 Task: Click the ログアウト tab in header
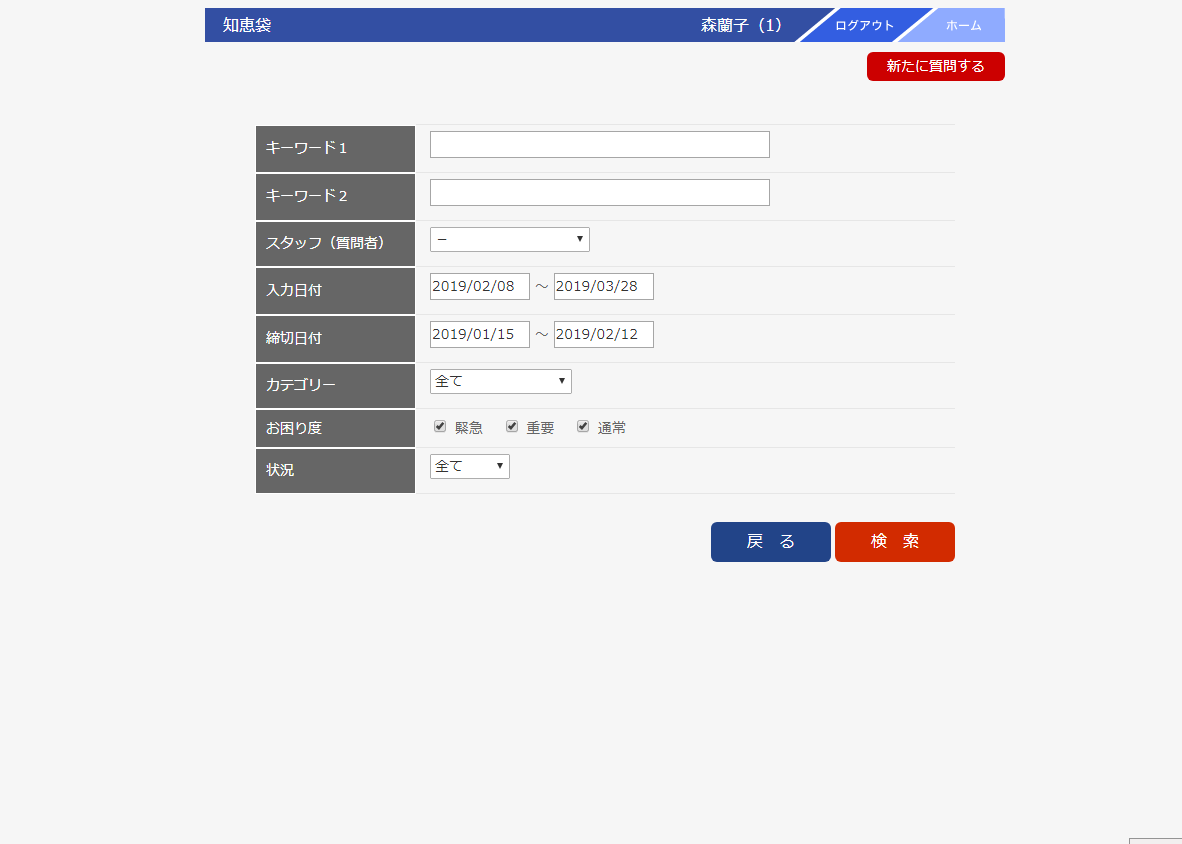(864, 26)
